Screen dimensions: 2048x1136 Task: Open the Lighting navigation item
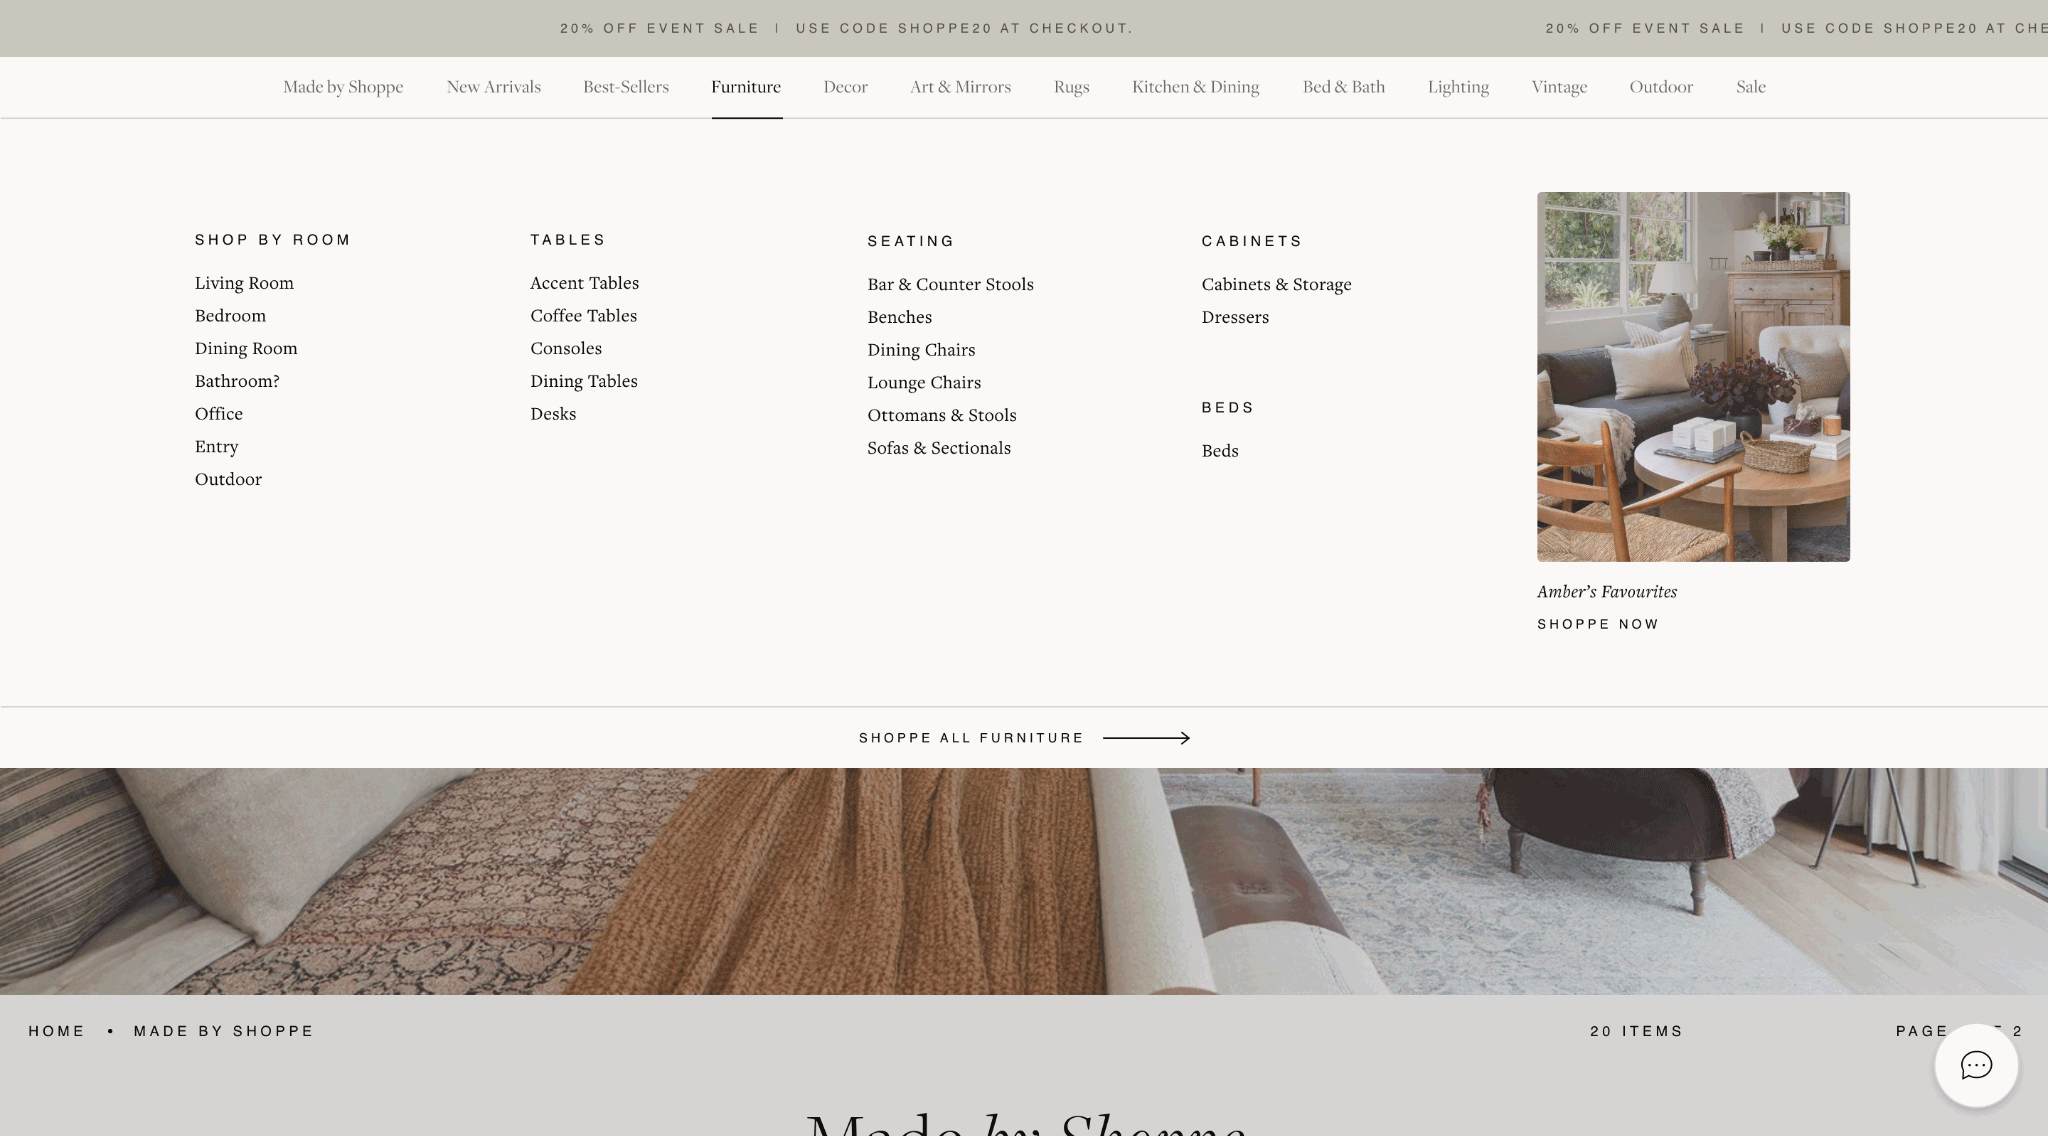(x=1458, y=87)
